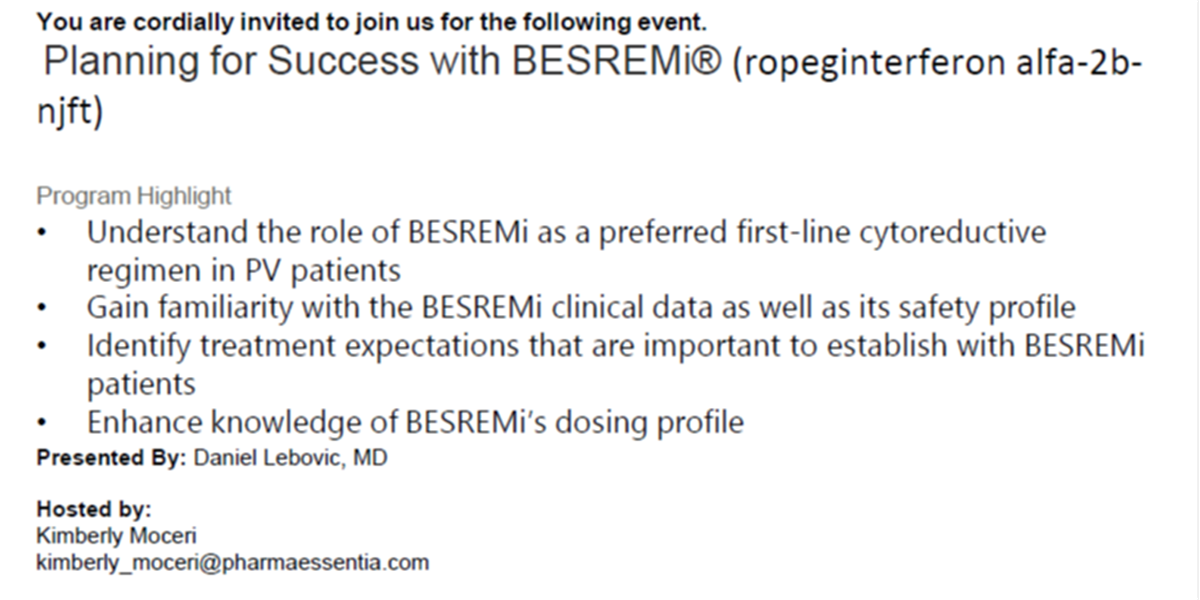Click the "Gain familiarity" bullet text
This screenshot has width=1200, height=600.
coord(581,307)
